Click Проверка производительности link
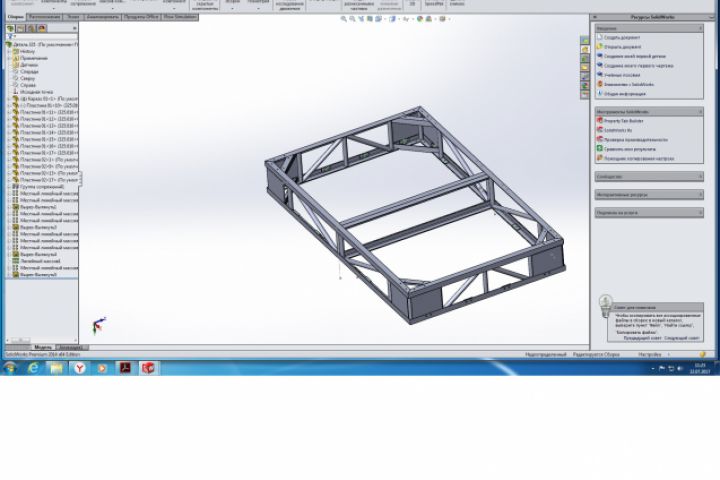720x480 pixels. (636, 140)
